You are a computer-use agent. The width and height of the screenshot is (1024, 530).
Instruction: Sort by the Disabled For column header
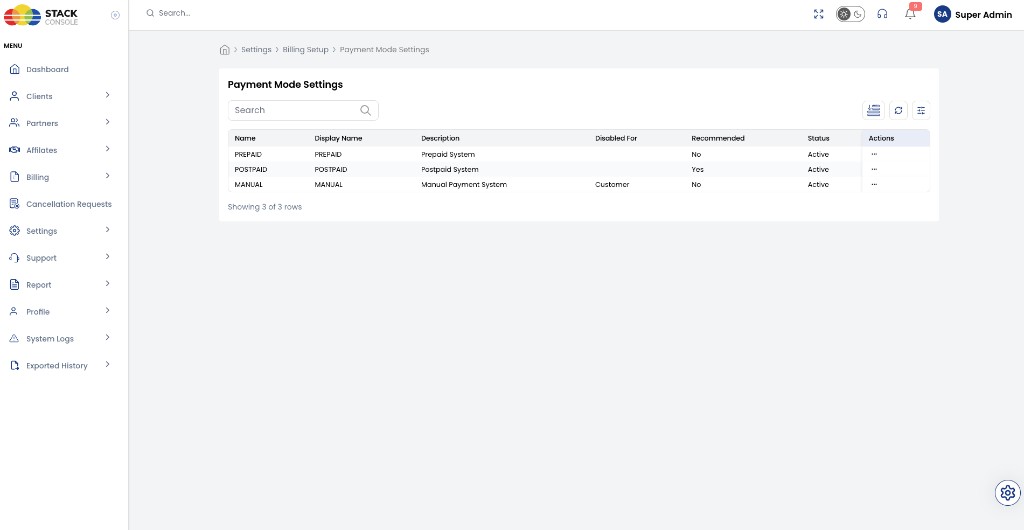coord(616,138)
